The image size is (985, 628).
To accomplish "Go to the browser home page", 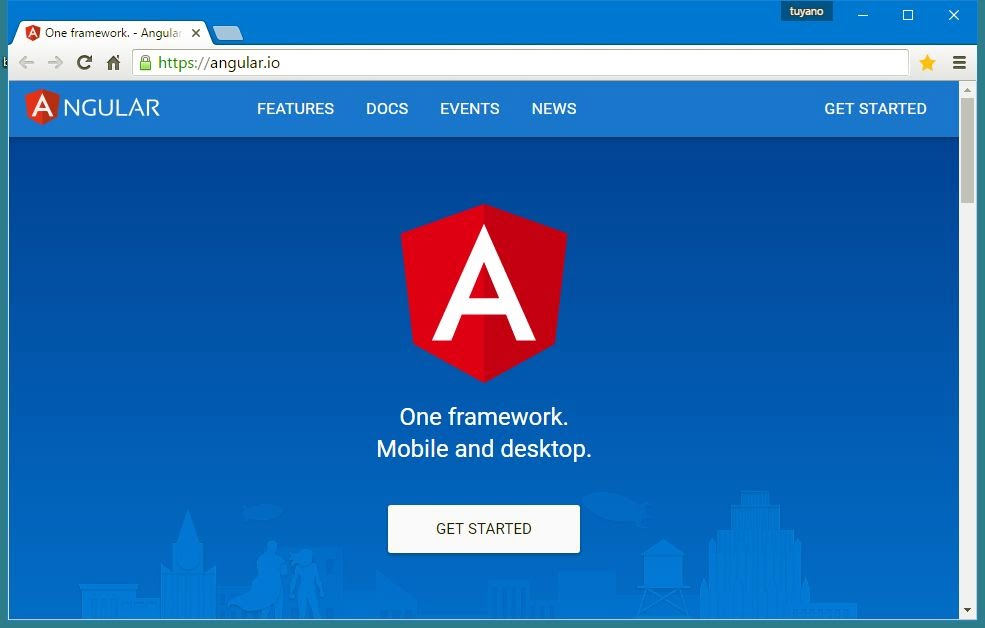I will [x=113, y=63].
